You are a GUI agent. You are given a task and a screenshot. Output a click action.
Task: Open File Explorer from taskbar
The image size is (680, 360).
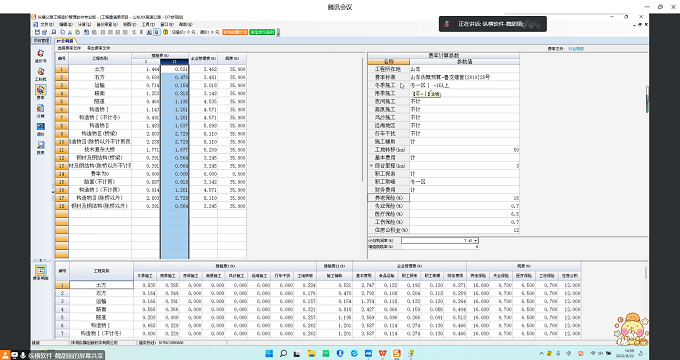[311, 353]
